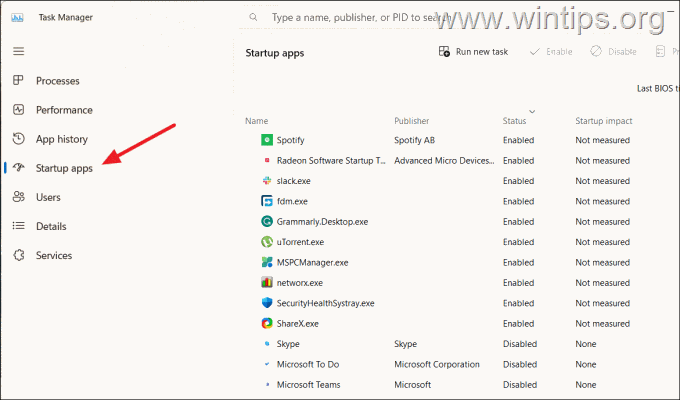Switch to the Startup apps page

pos(64,168)
